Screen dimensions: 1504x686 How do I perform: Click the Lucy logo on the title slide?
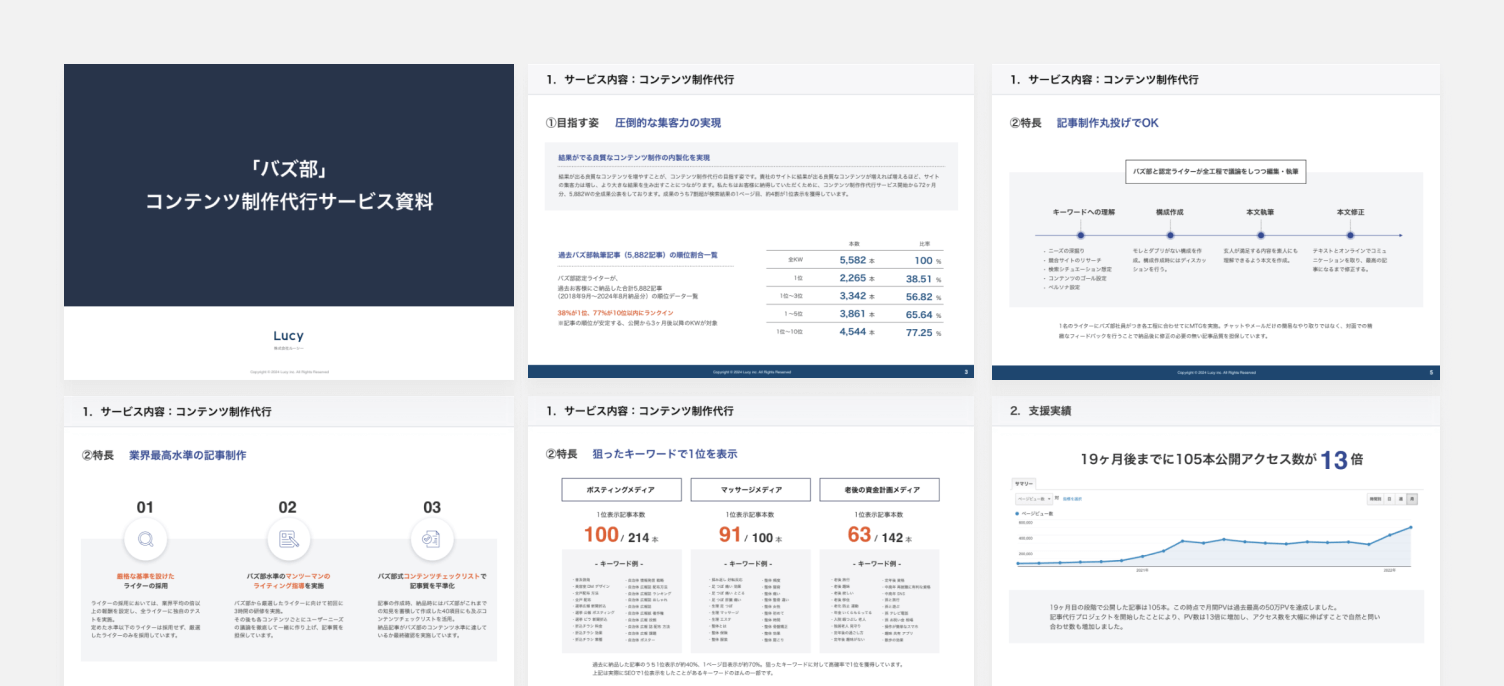pos(287,335)
